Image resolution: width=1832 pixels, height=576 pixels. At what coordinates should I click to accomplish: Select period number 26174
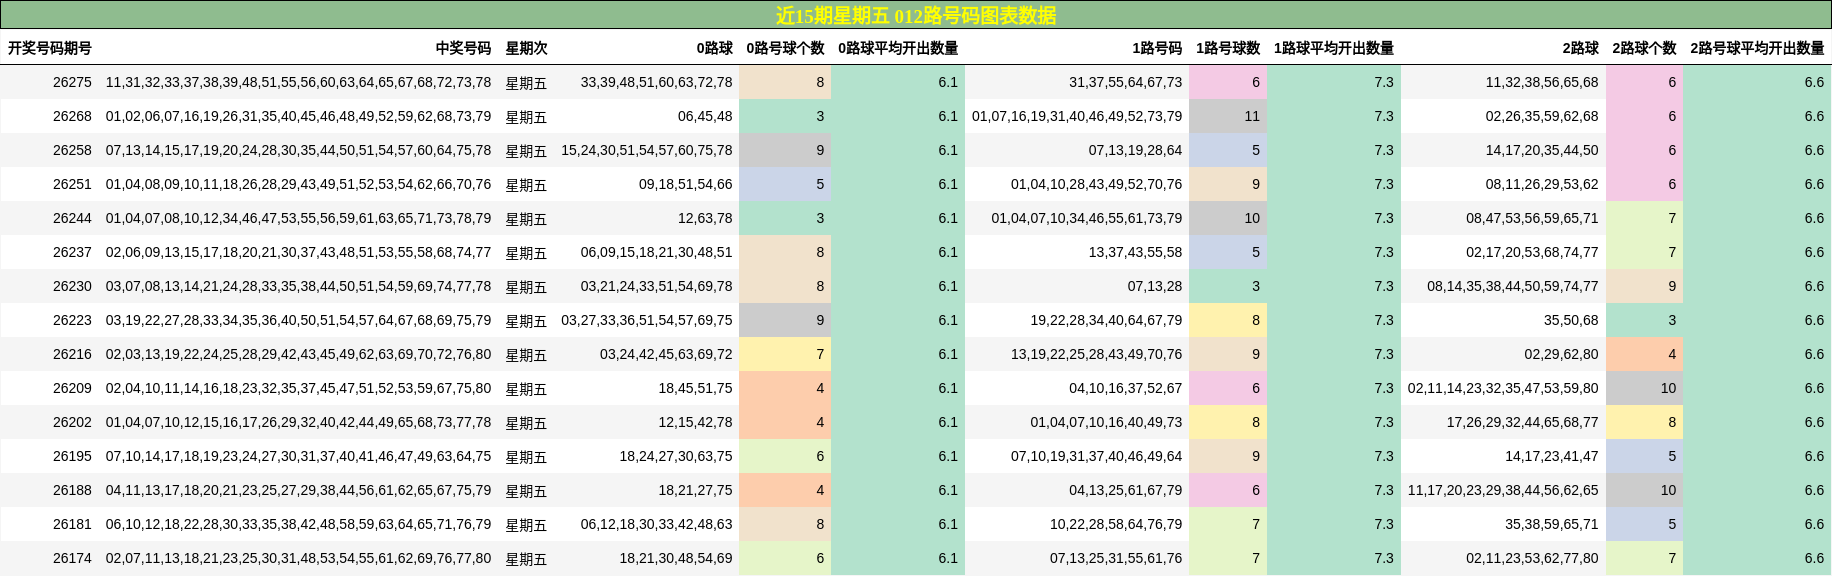tap(72, 558)
